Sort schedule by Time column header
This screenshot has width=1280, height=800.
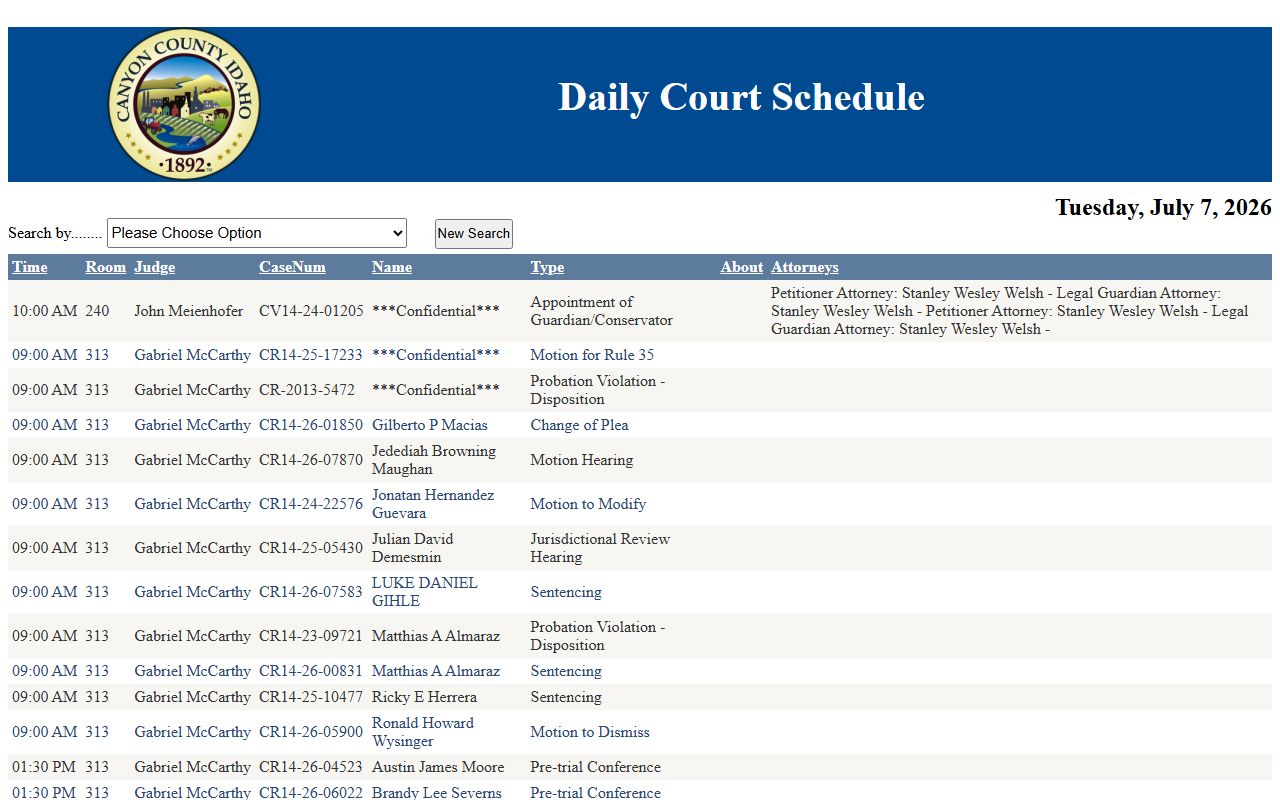30,267
